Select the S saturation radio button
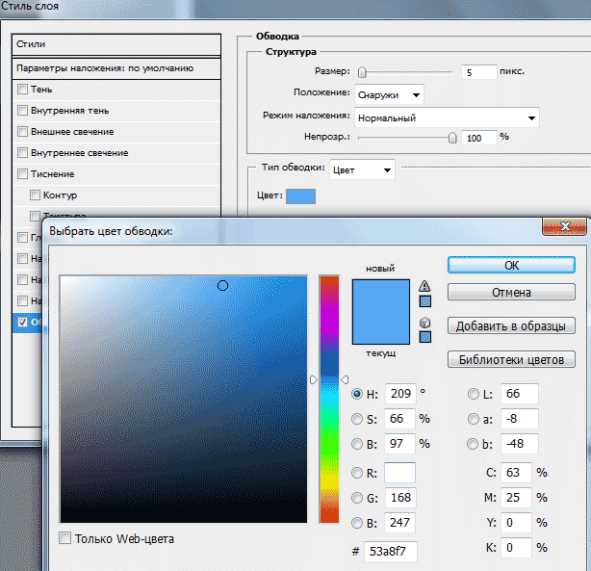This screenshot has height=571, width=591. [357, 419]
